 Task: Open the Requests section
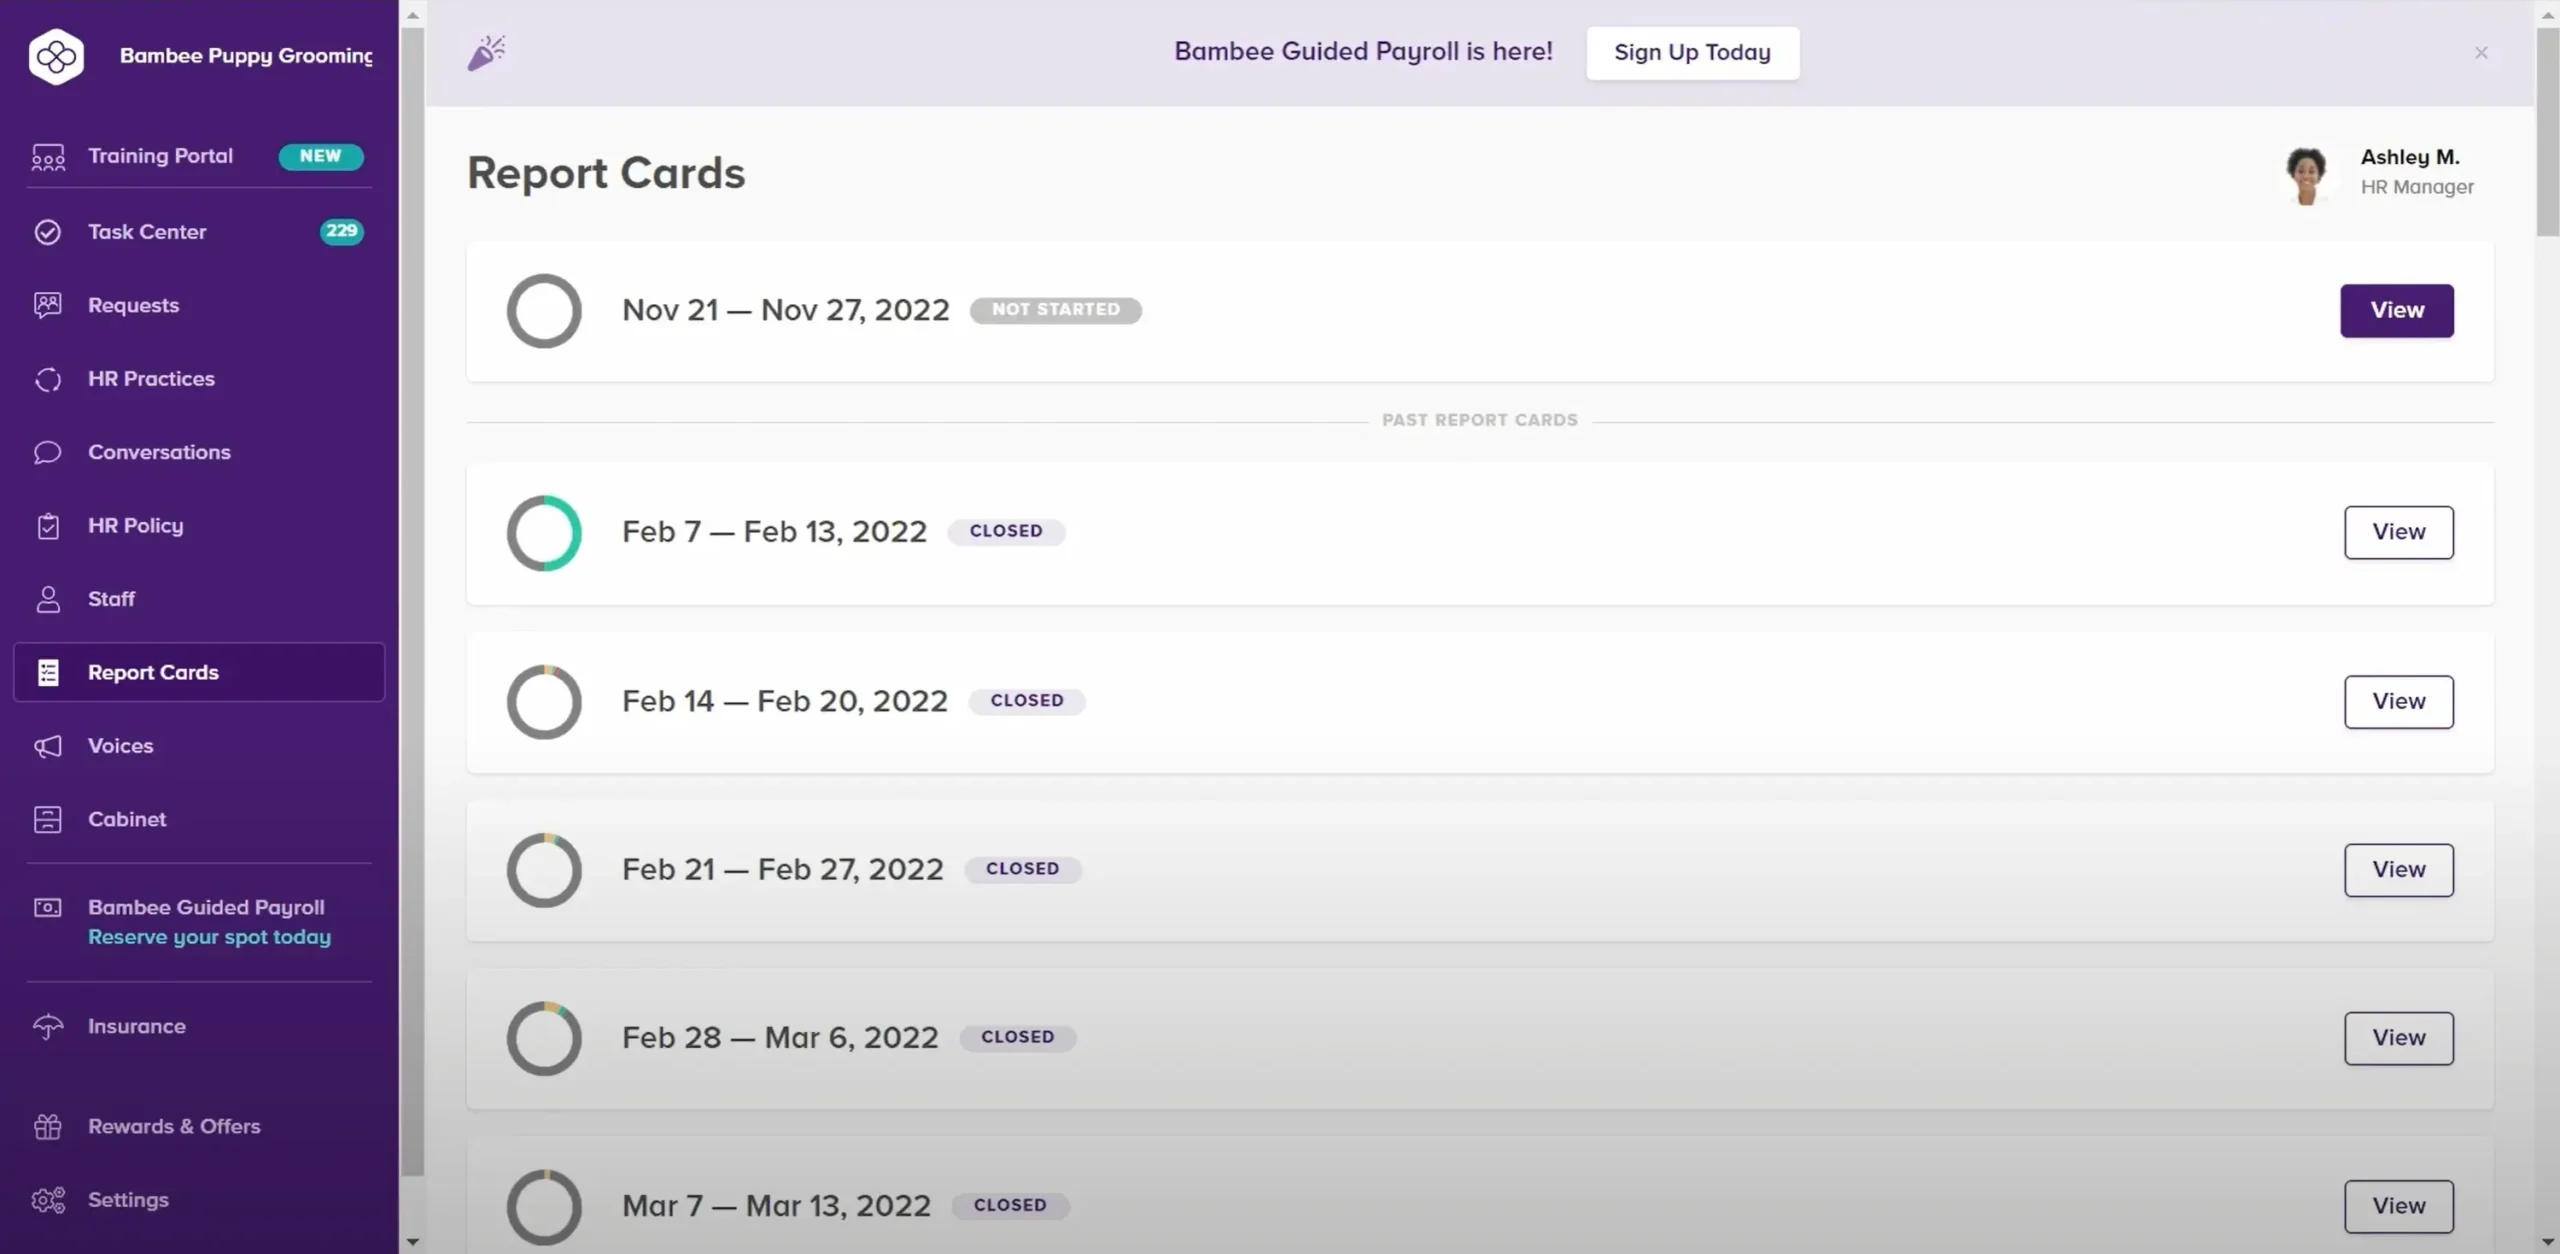[x=133, y=304]
